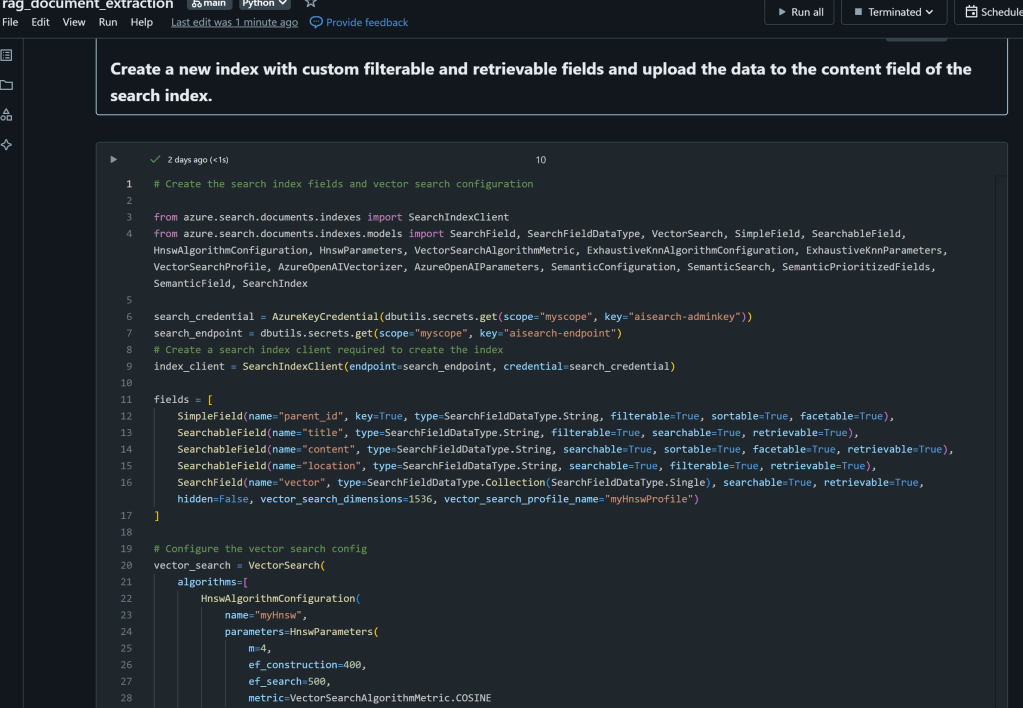
Task: Open the Help menu
Action: tap(142, 22)
